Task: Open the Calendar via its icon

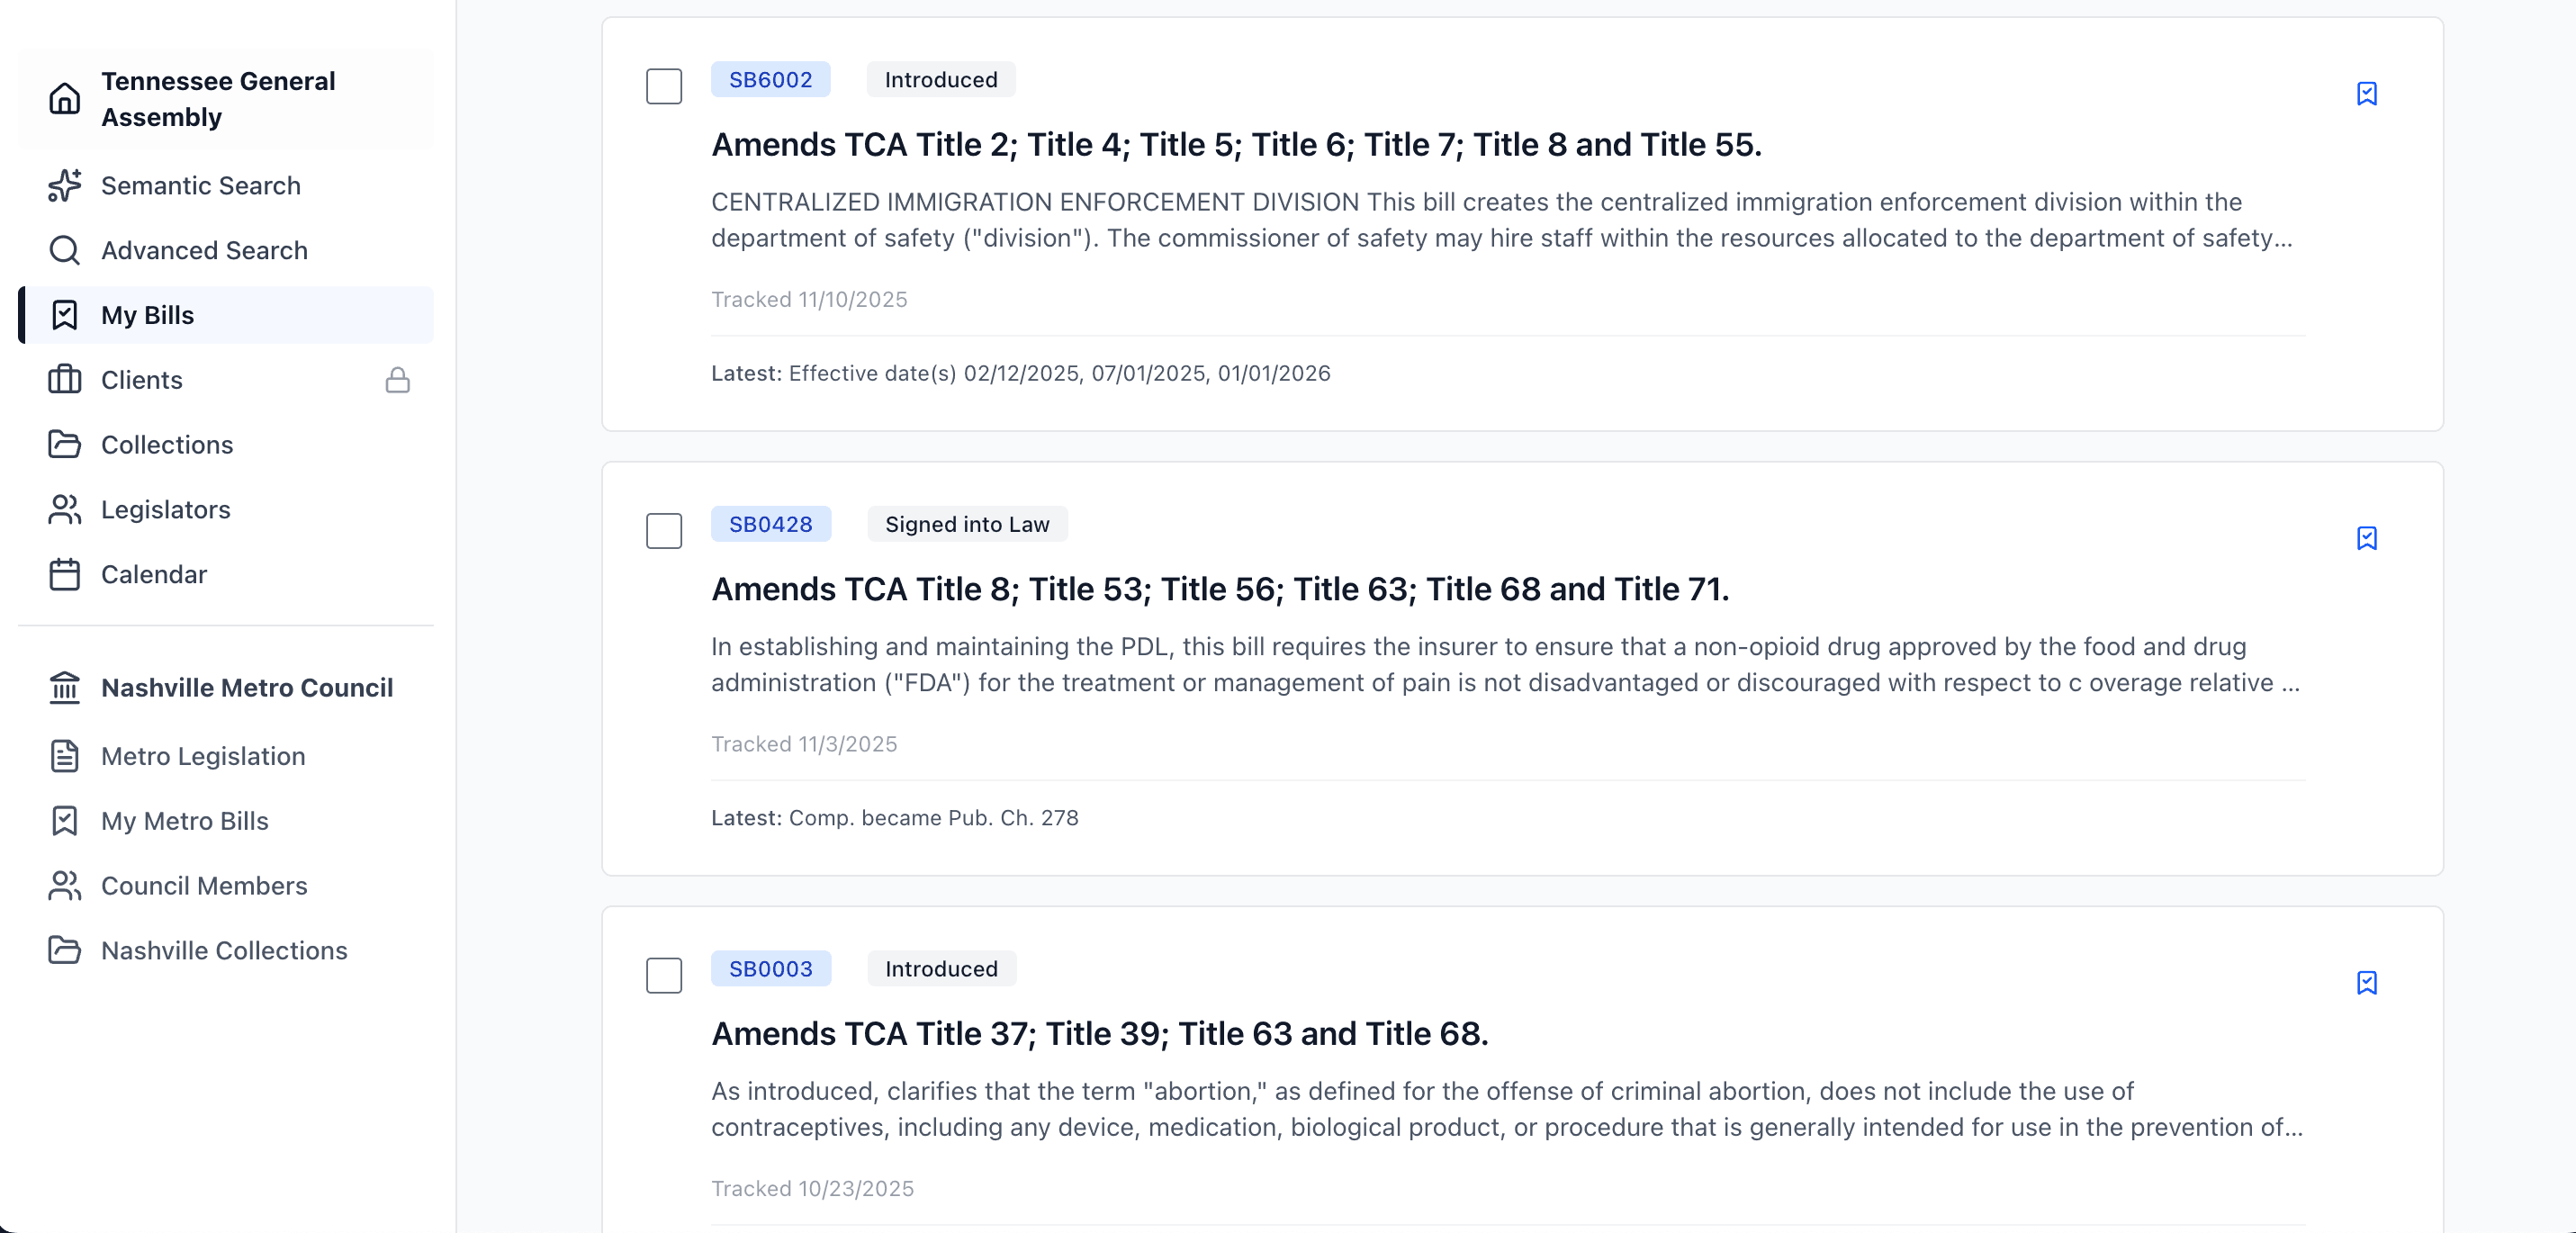Action: 64,574
